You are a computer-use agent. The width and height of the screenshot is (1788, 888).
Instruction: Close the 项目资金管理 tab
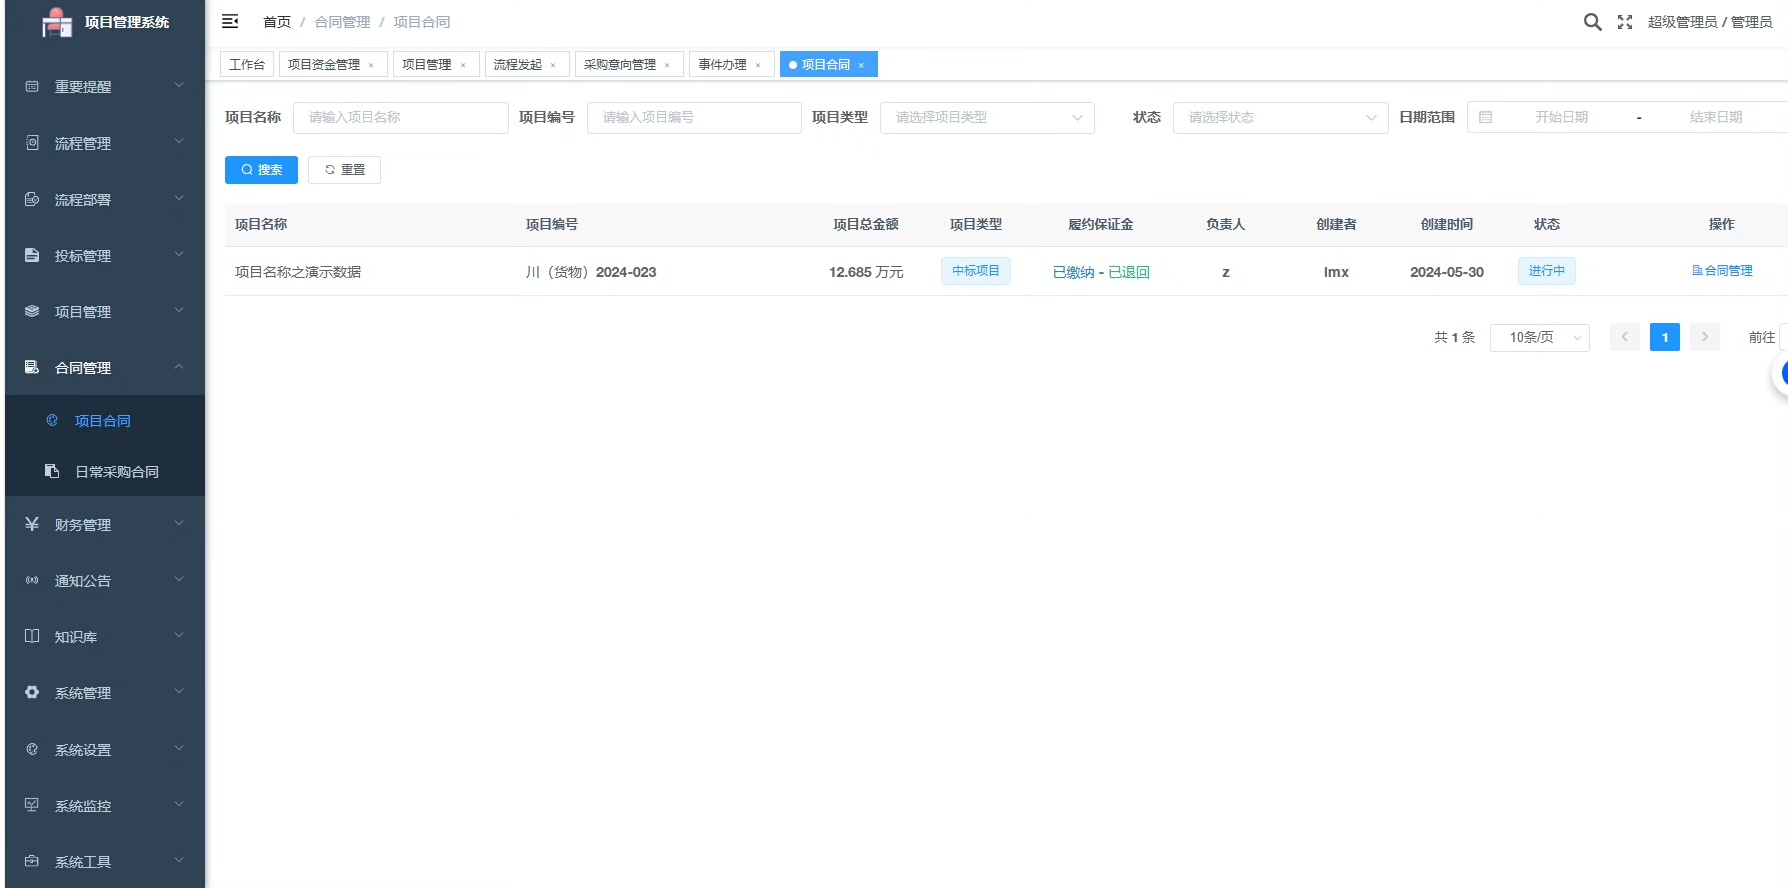coord(371,66)
